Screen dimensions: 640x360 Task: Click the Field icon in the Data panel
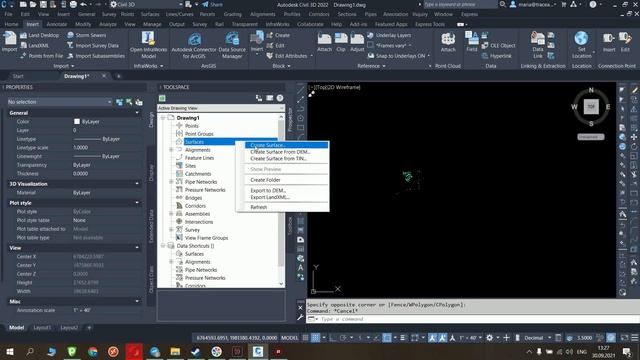pyautogui.click(x=472, y=38)
